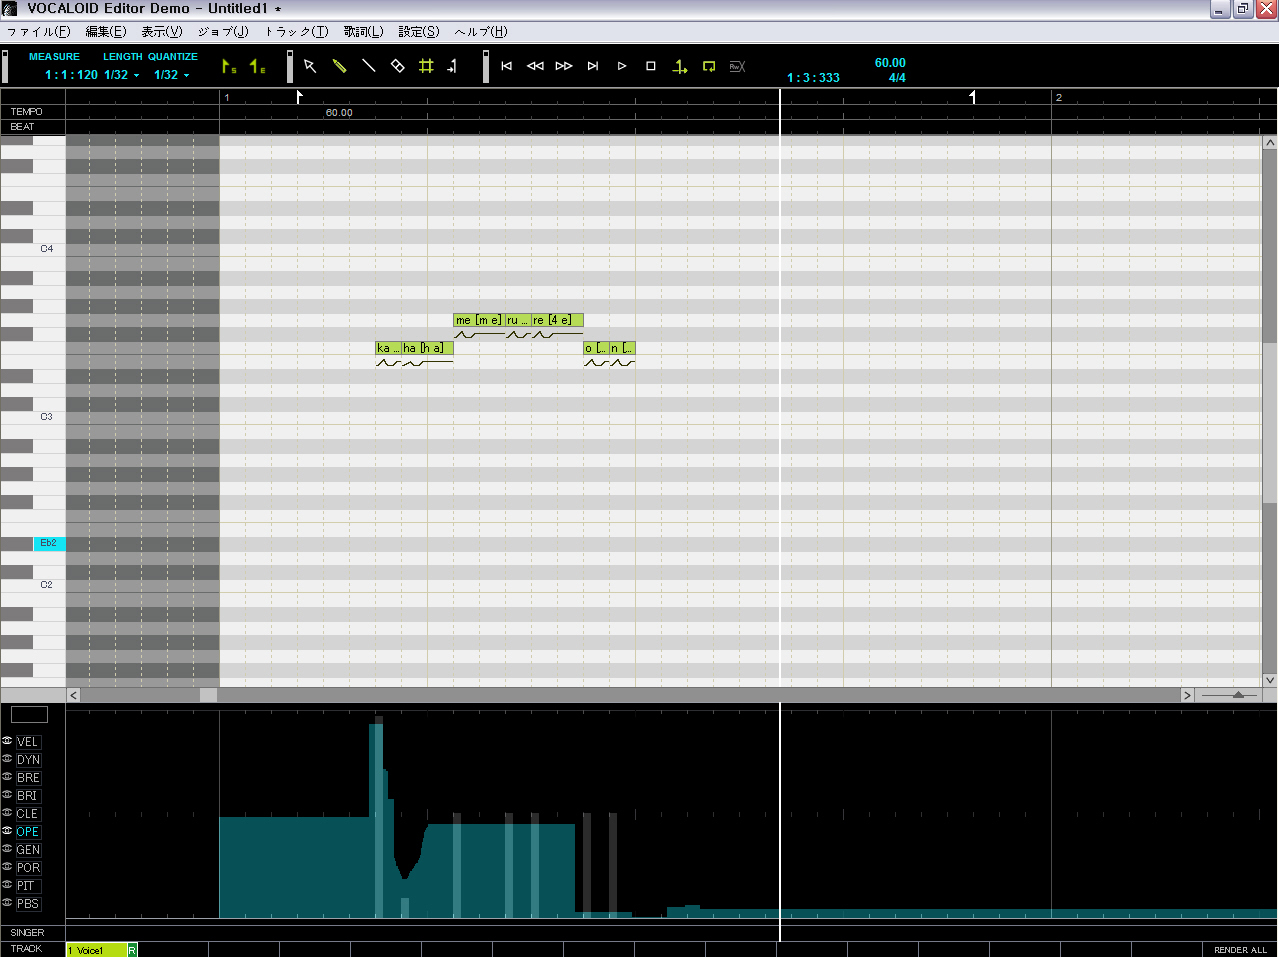Select the 1 Voice1 track
Viewport: 1279px width, 957px height.
pyautogui.click(x=97, y=950)
